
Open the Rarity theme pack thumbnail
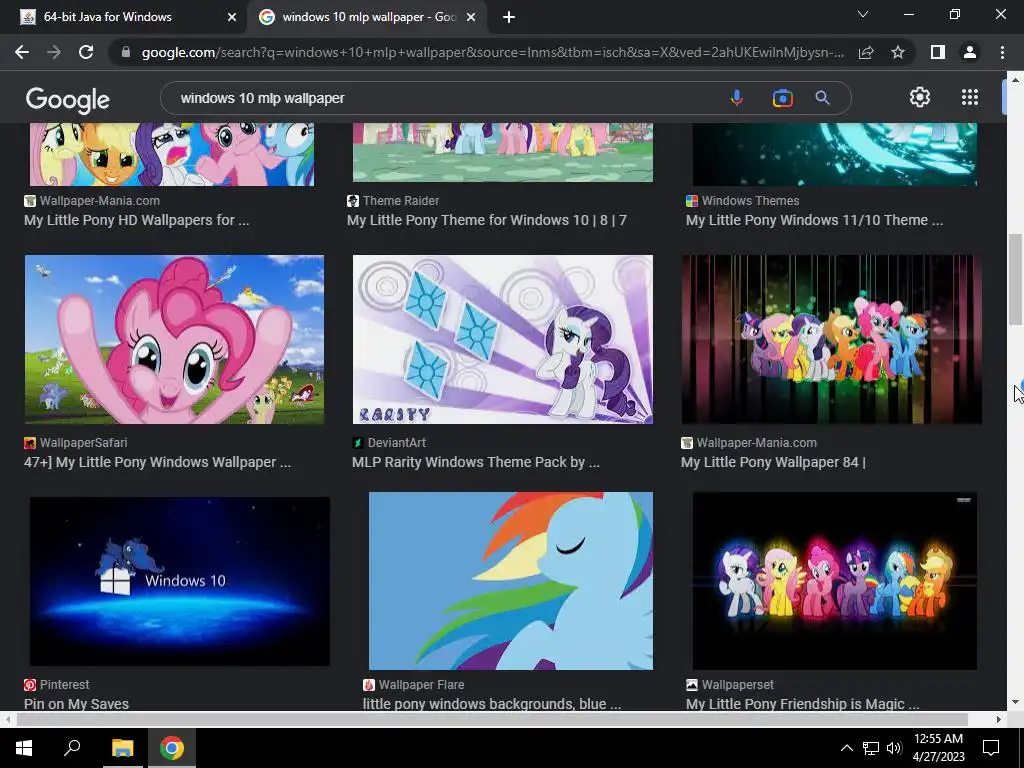(503, 340)
